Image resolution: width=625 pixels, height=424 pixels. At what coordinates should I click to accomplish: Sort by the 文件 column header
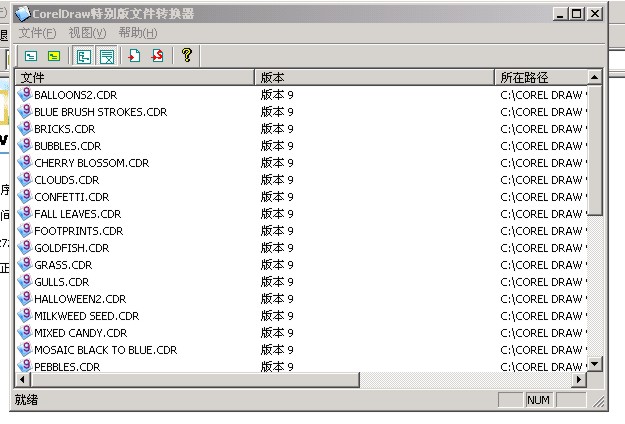[x=135, y=77]
